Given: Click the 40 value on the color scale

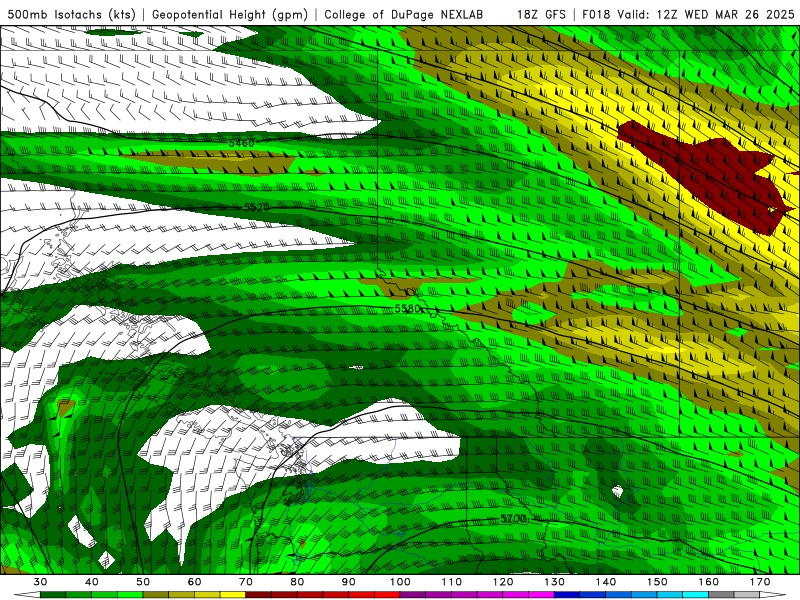Looking at the screenshot, I should click(x=92, y=582).
